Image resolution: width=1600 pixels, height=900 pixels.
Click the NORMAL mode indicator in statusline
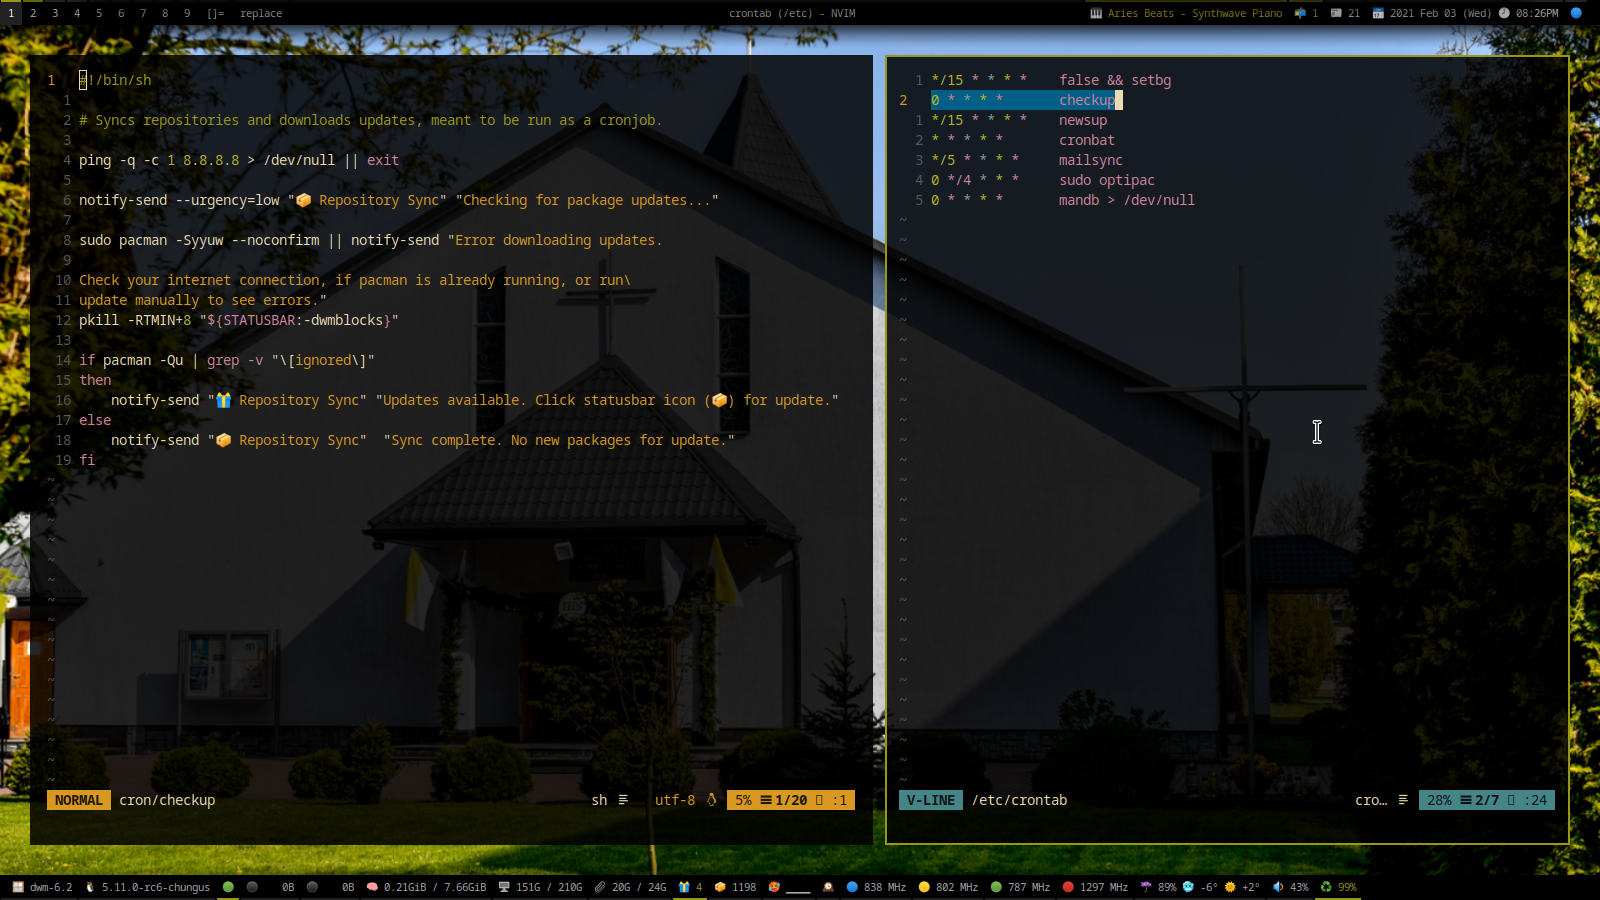click(78, 800)
